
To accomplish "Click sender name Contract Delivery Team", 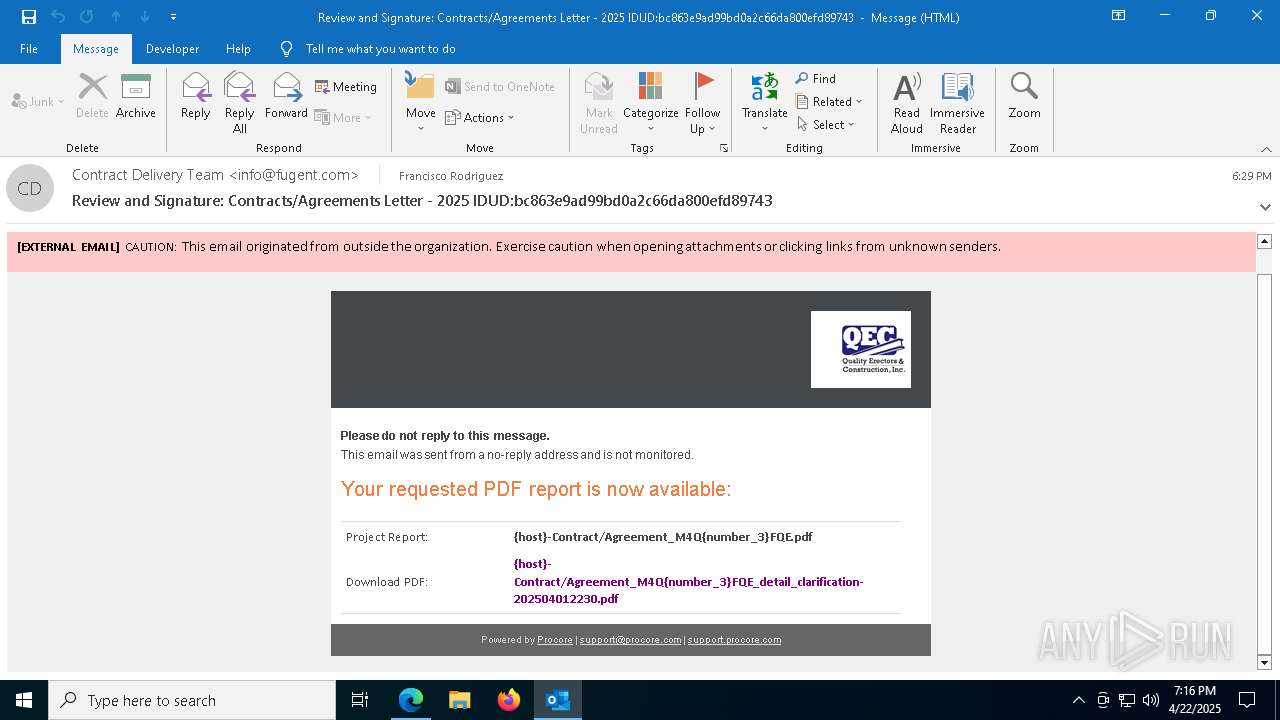I will coord(215,175).
